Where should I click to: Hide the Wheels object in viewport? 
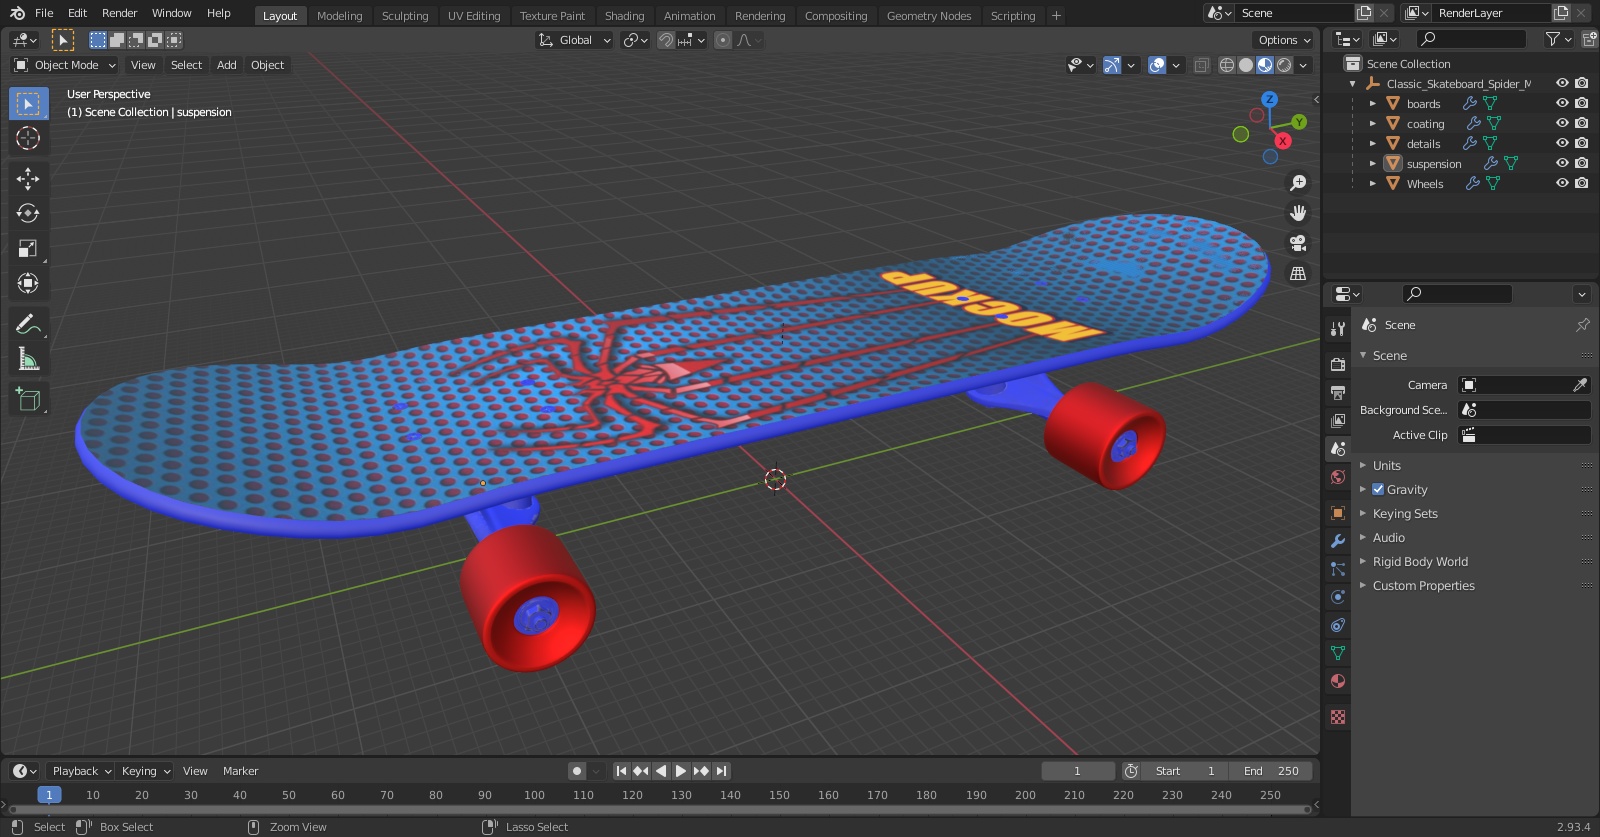click(x=1562, y=183)
